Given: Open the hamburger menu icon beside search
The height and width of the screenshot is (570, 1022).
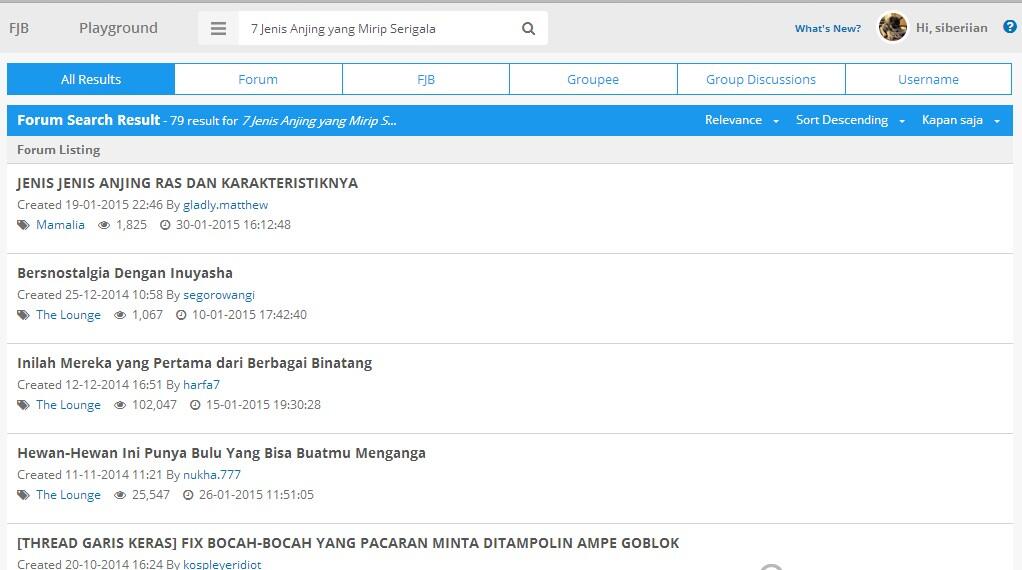Looking at the screenshot, I should click(218, 29).
